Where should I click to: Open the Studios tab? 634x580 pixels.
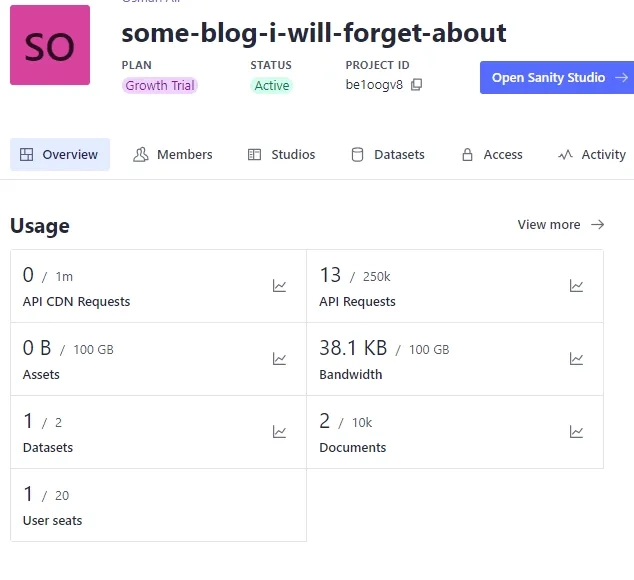[281, 155]
